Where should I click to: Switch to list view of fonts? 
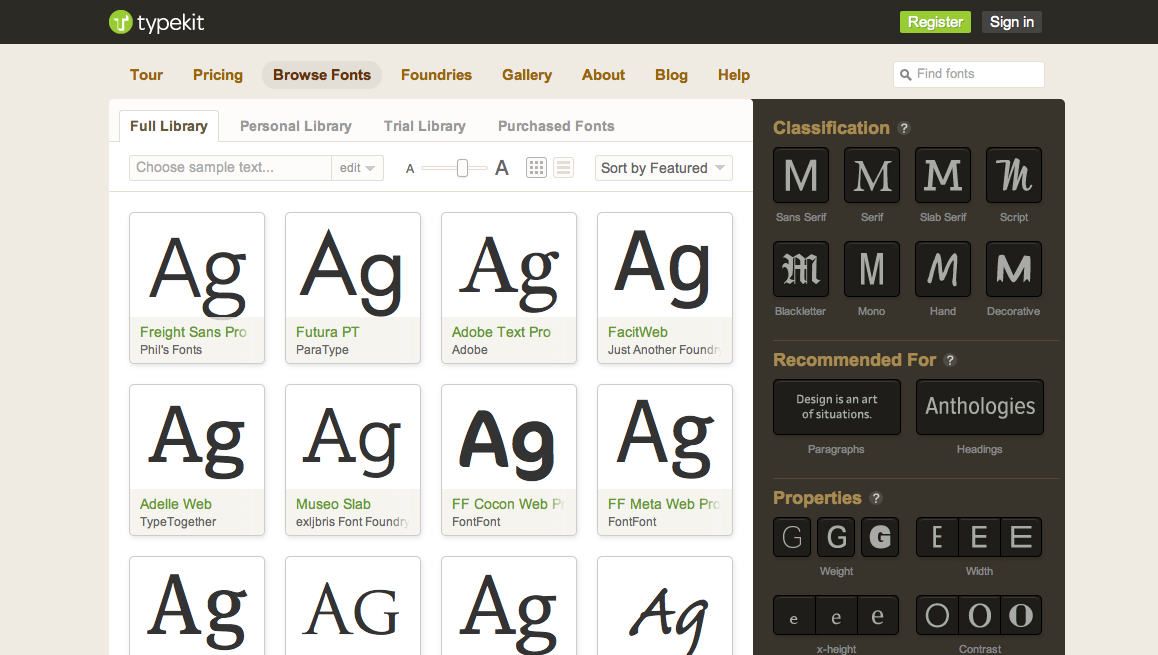point(563,167)
